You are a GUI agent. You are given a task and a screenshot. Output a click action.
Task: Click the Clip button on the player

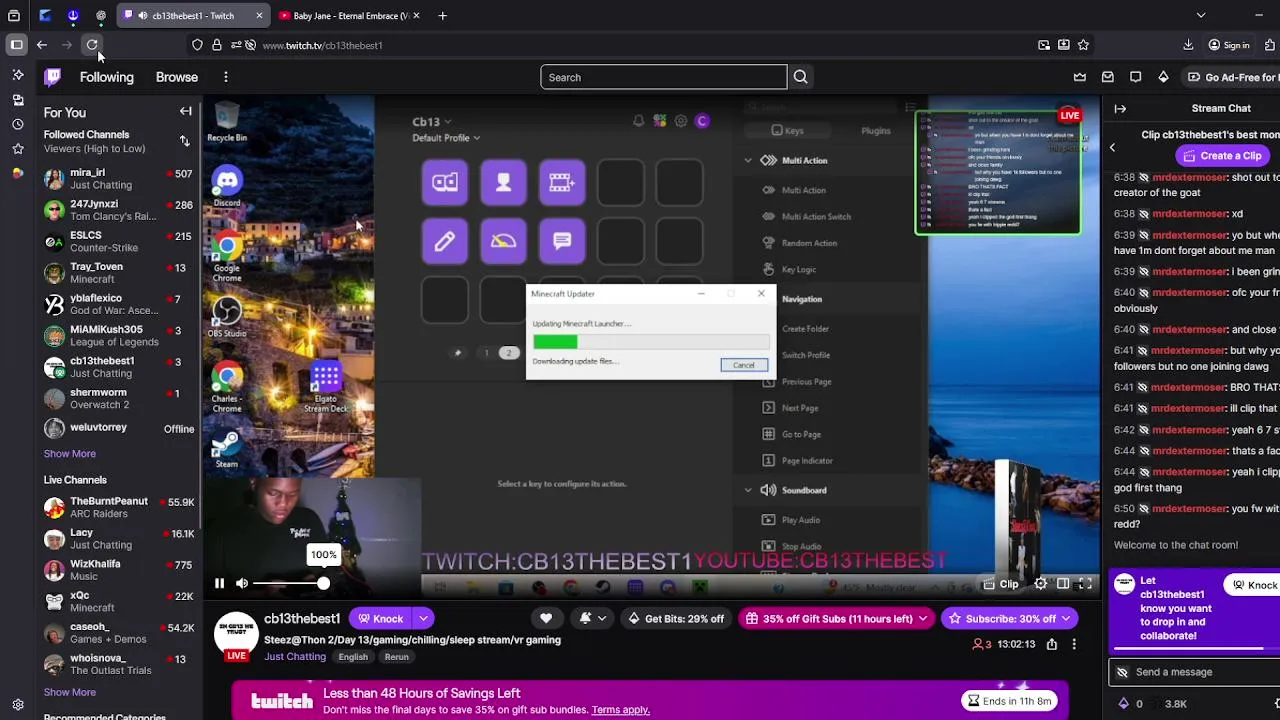(x=1000, y=584)
